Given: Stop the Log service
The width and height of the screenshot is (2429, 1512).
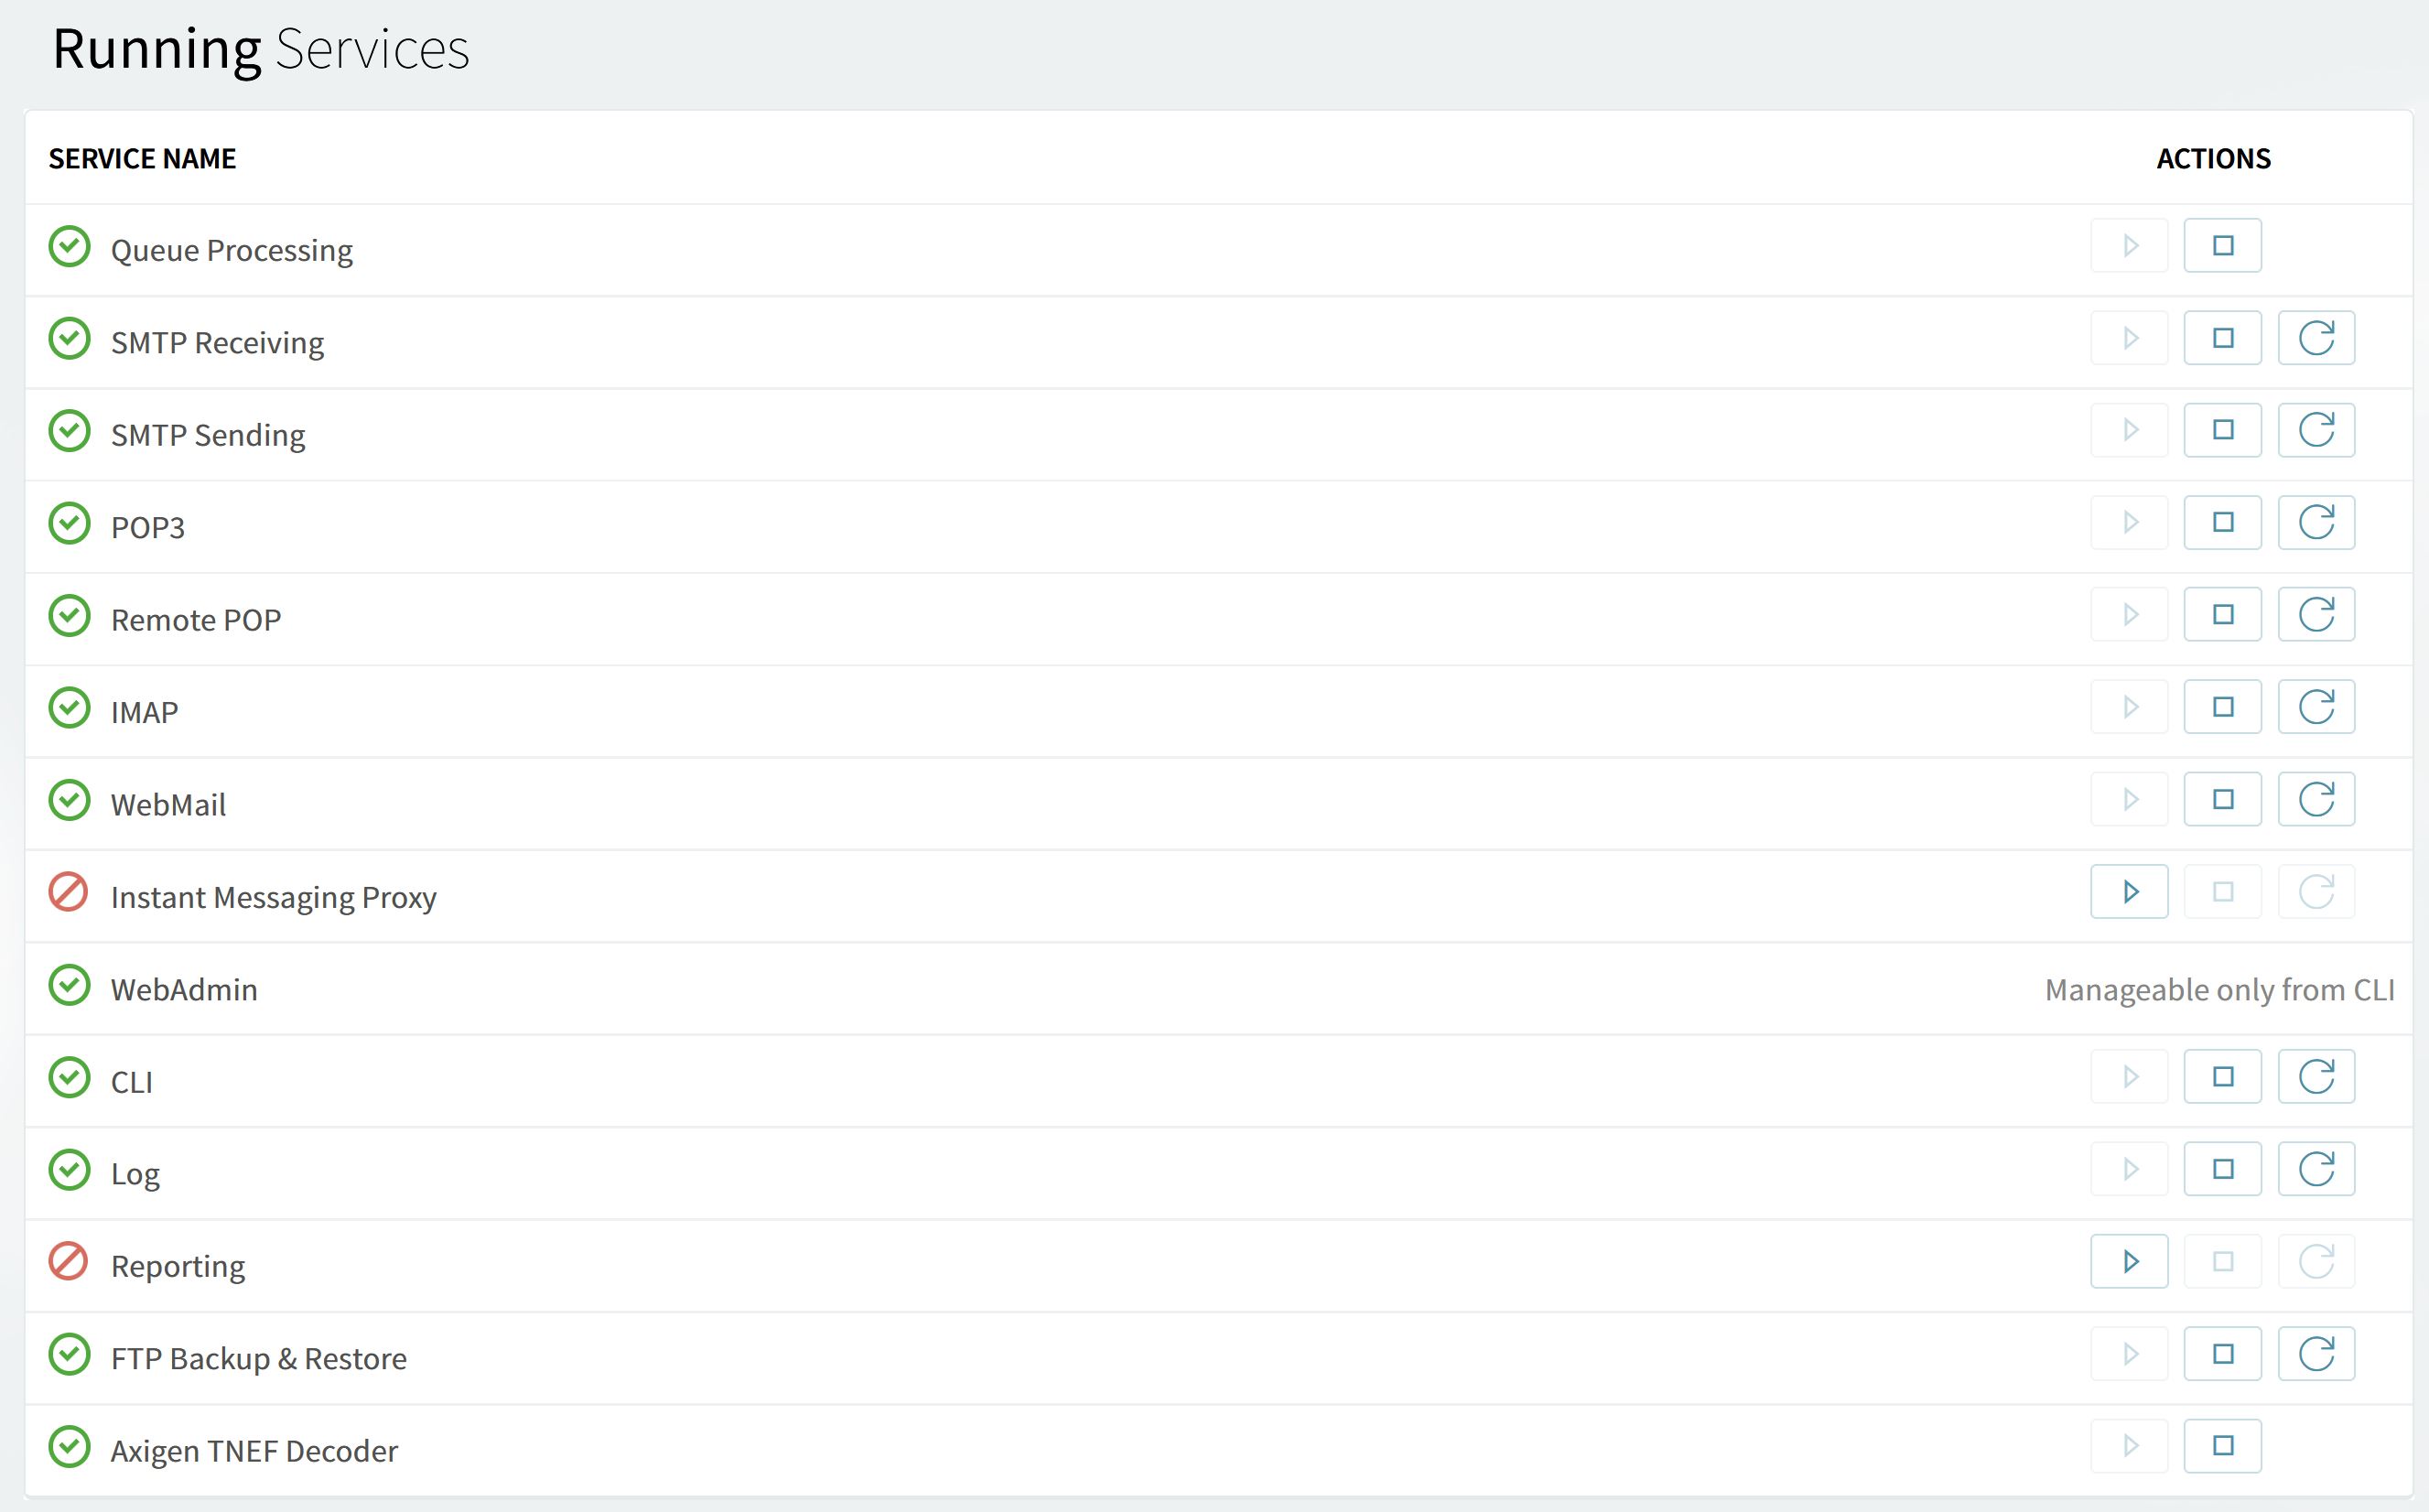Looking at the screenshot, I should click(x=2222, y=1169).
